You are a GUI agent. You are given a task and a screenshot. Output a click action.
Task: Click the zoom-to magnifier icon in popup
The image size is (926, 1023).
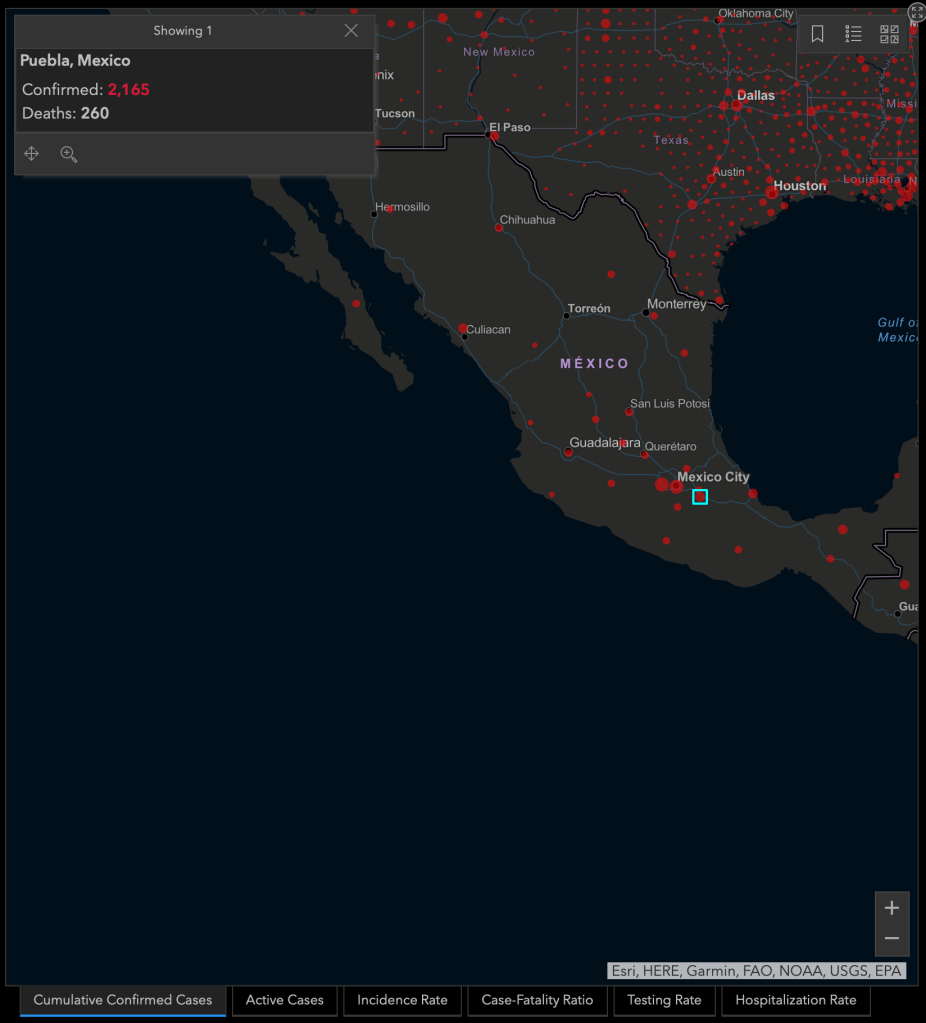click(69, 154)
